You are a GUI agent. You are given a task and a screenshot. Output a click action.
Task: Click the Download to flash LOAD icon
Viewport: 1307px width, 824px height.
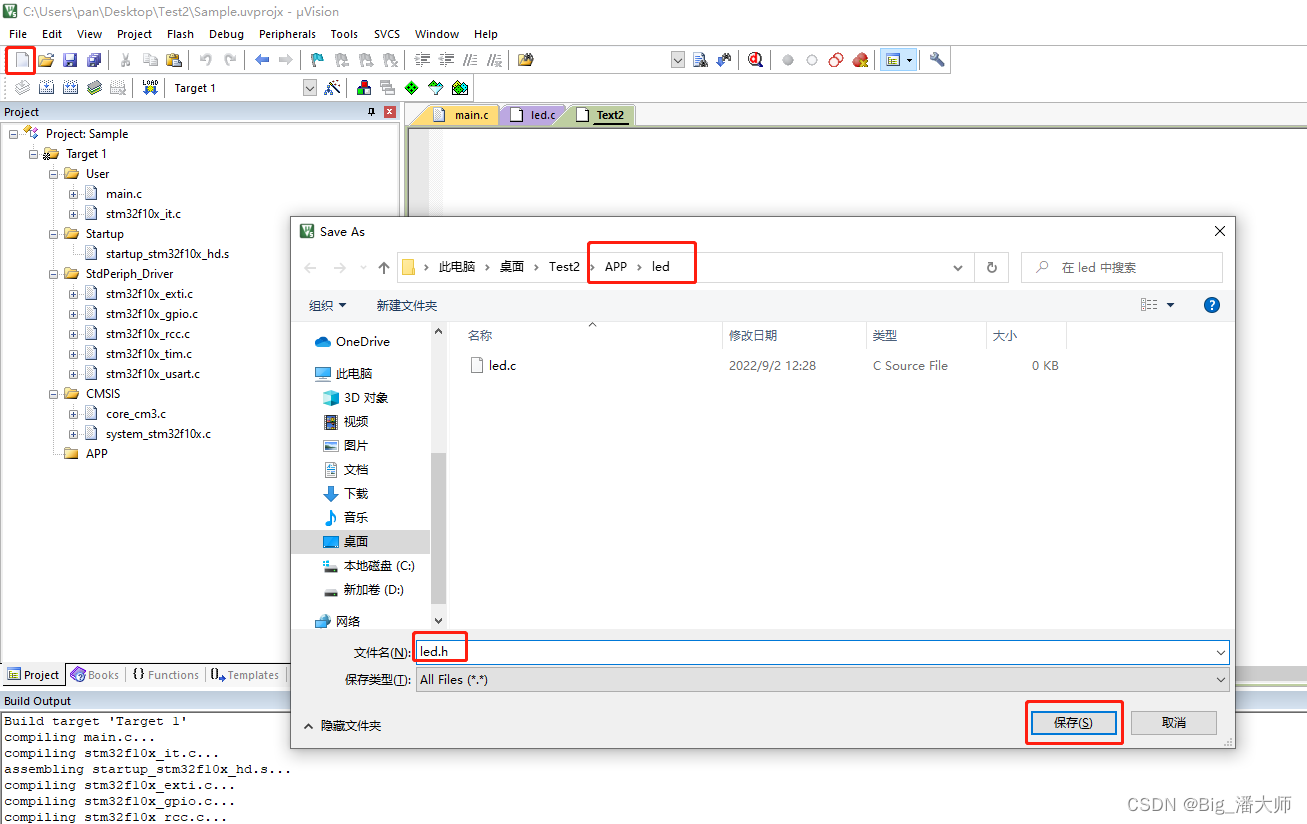[x=150, y=88]
